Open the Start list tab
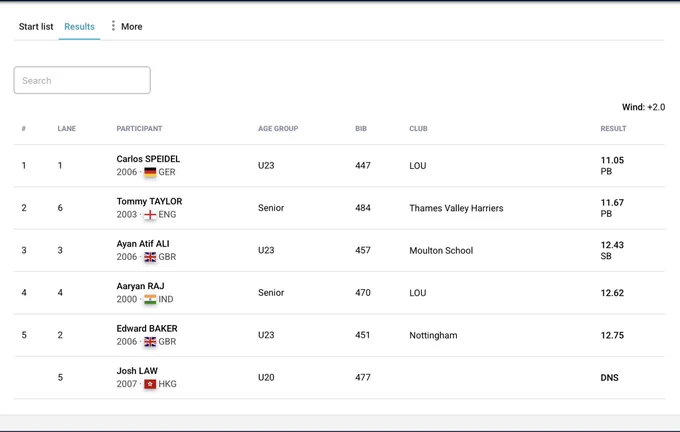The image size is (680, 432). [x=36, y=26]
